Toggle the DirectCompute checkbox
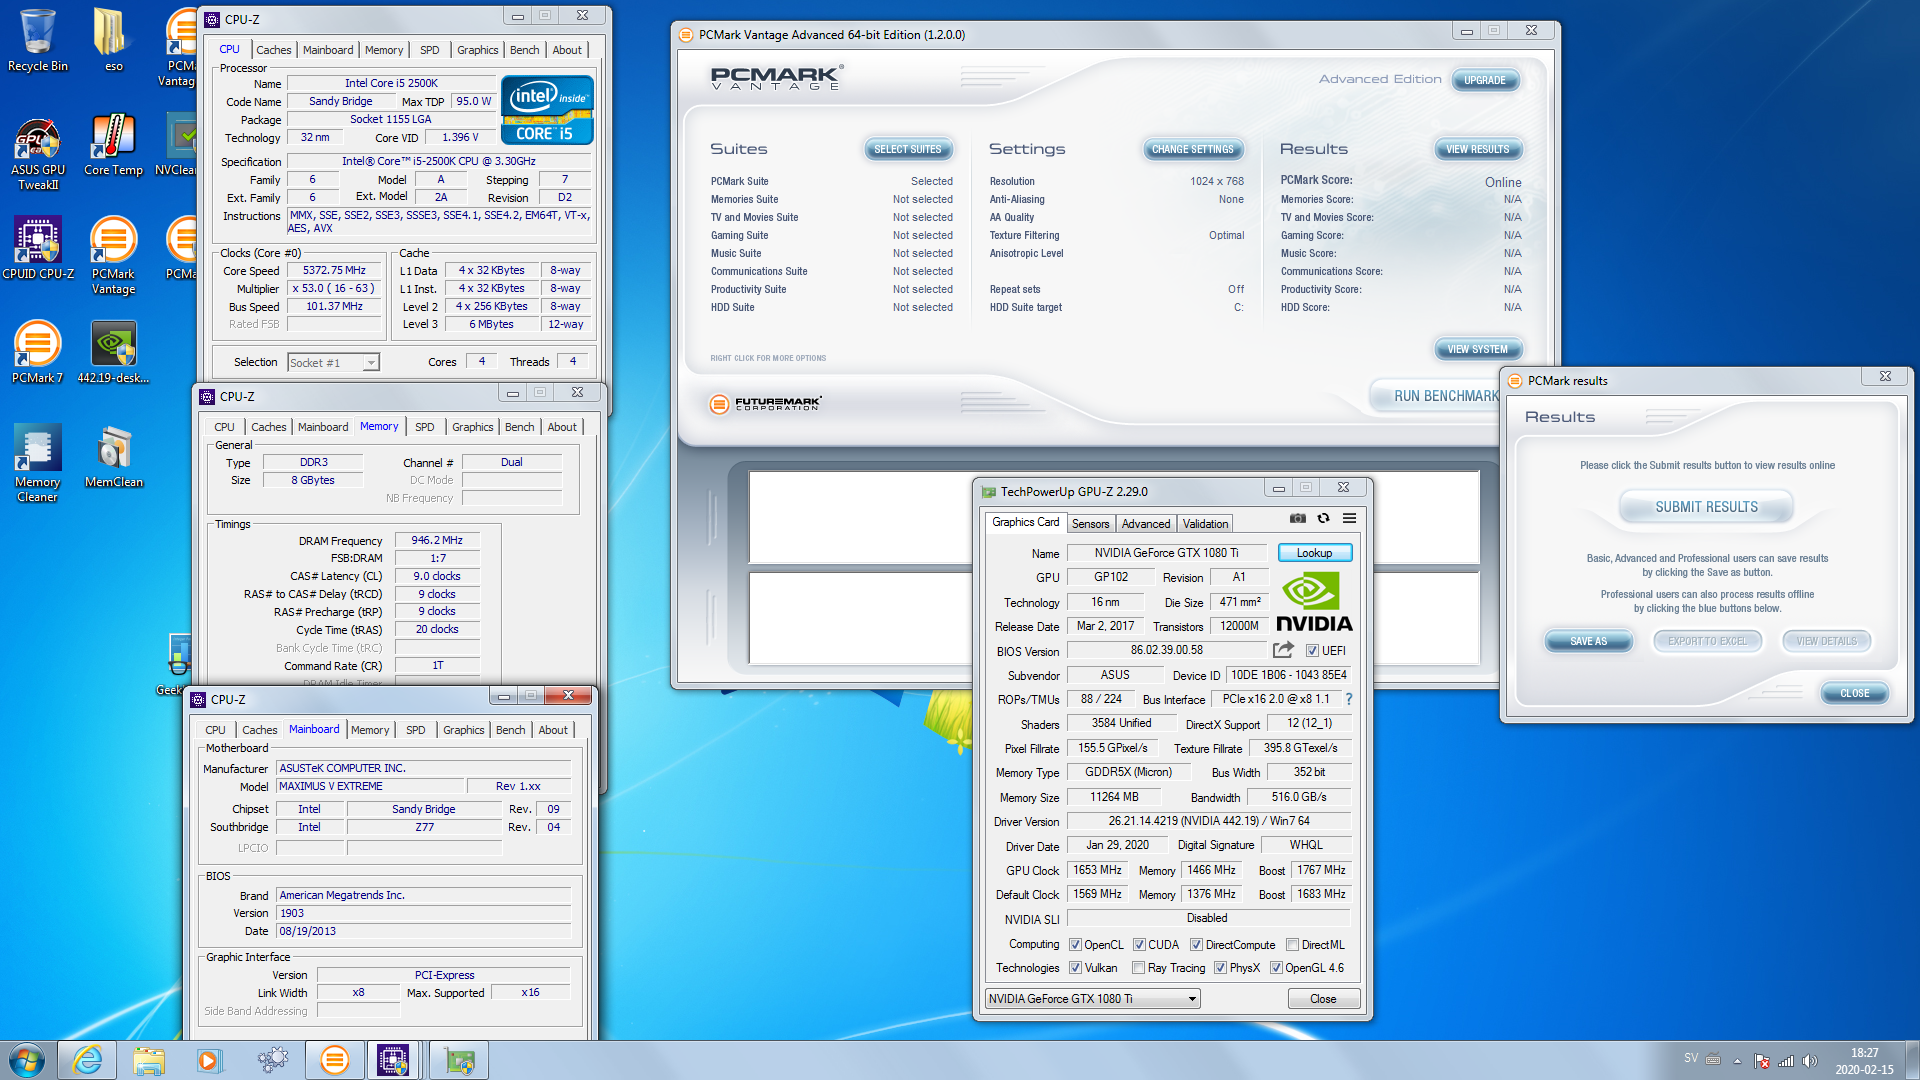The image size is (1920, 1080). 1196,945
